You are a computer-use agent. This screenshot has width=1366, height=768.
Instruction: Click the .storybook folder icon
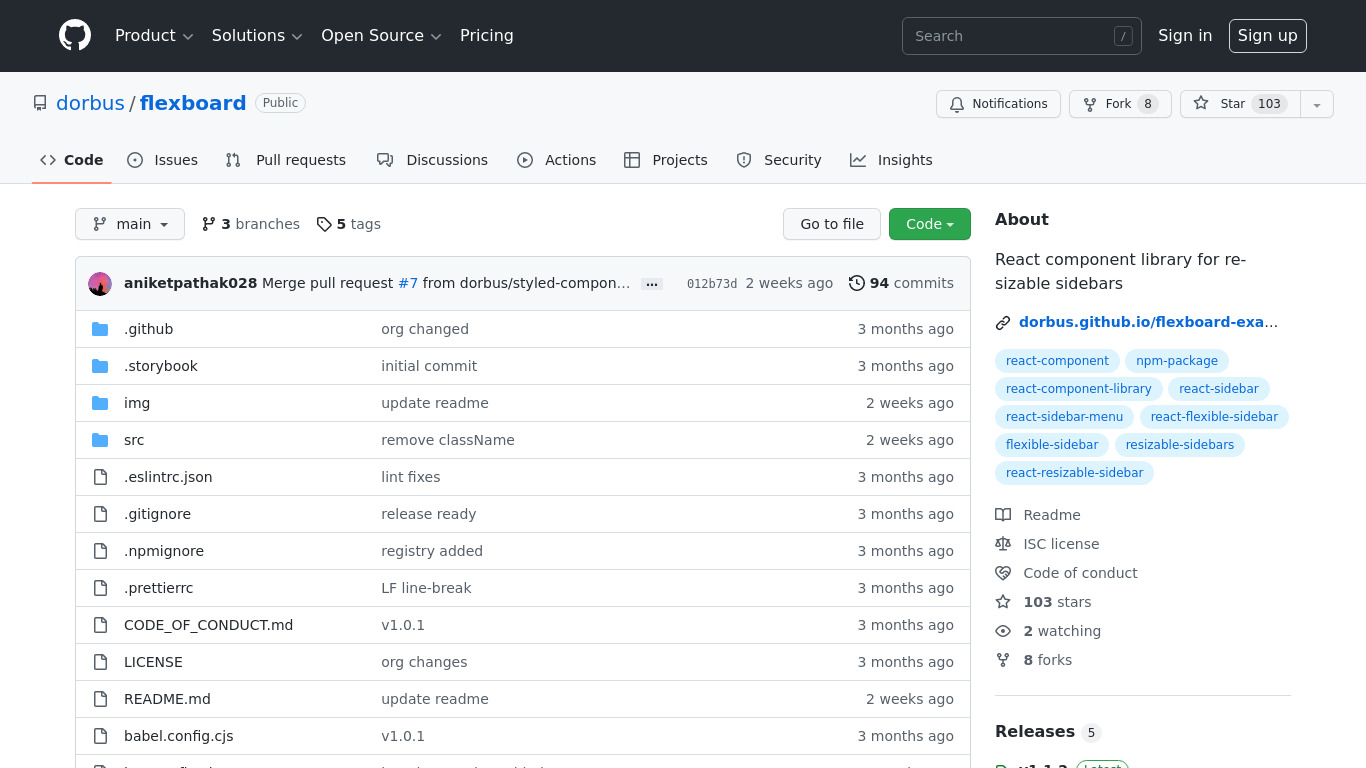pyautogui.click(x=100, y=366)
